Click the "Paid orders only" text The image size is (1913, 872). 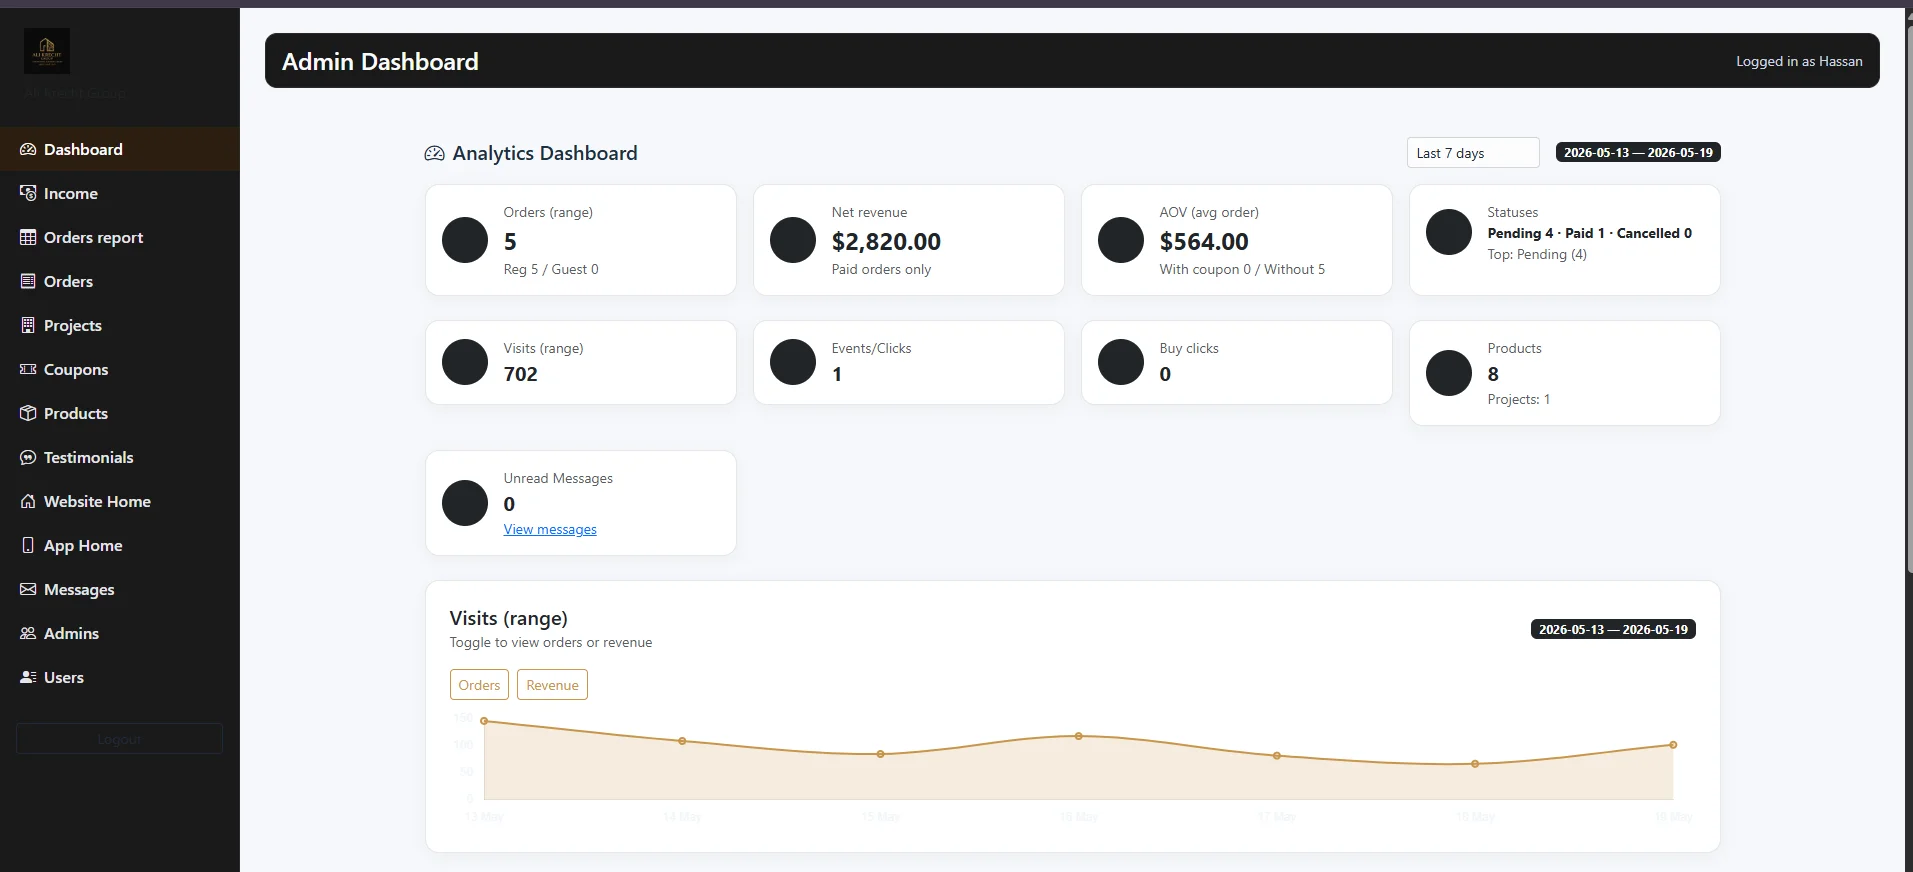click(x=881, y=269)
